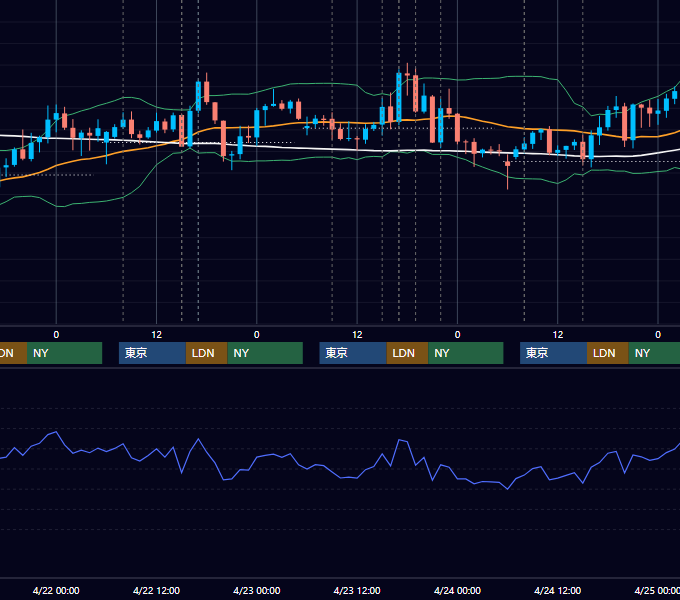Click the 4/24 00:00 date label

pyautogui.click(x=457, y=590)
